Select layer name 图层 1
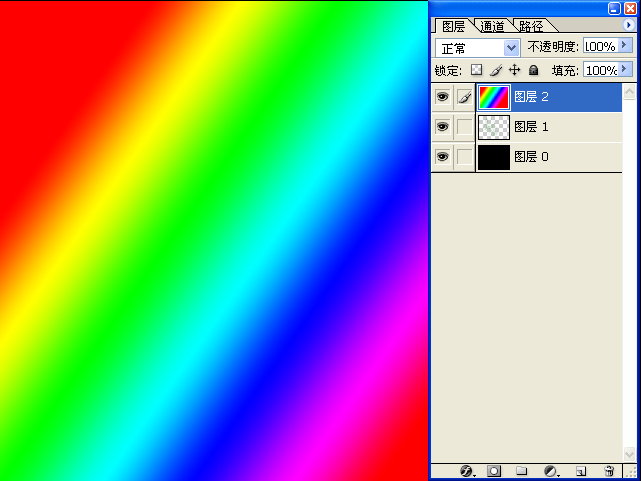This screenshot has width=641, height=481. [x=531, y=127]
